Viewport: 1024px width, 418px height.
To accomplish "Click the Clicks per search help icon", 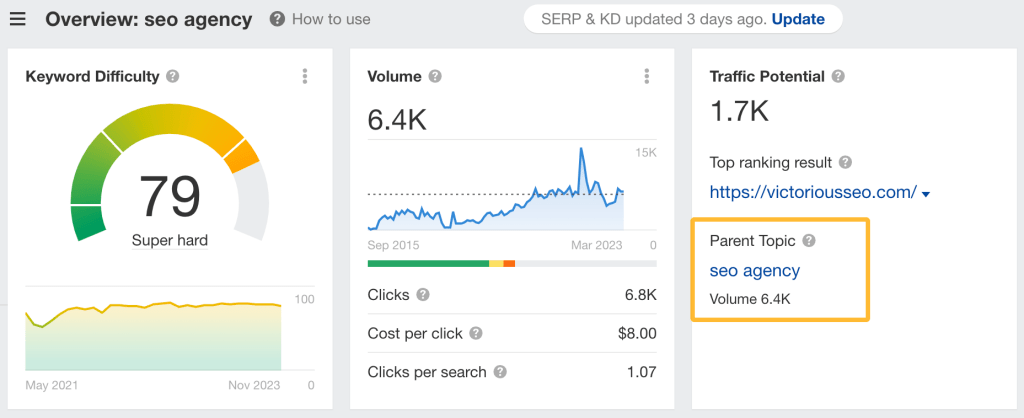I will 499,372.
